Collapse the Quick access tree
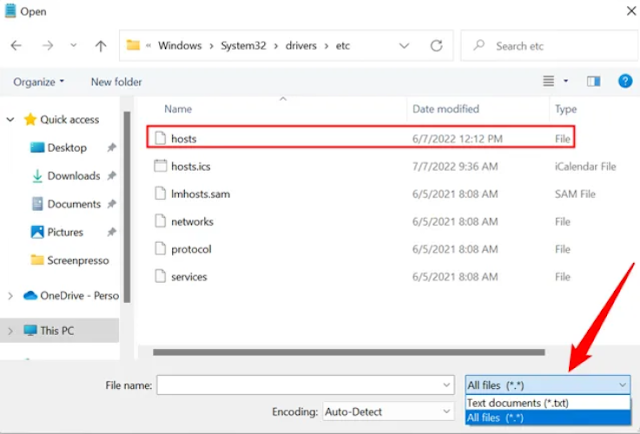640x434 pixels. pos(10,120)
